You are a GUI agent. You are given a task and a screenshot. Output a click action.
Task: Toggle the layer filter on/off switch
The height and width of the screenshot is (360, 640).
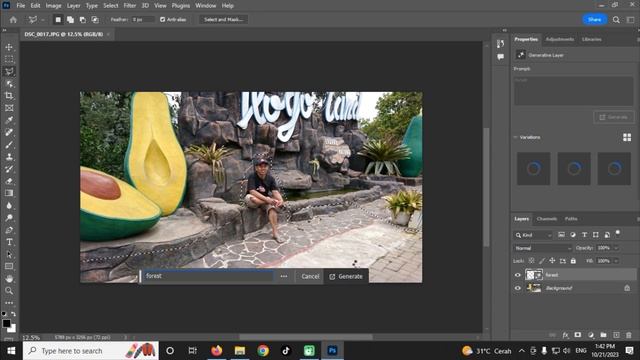pyautogui.click(x=618, y=233)
